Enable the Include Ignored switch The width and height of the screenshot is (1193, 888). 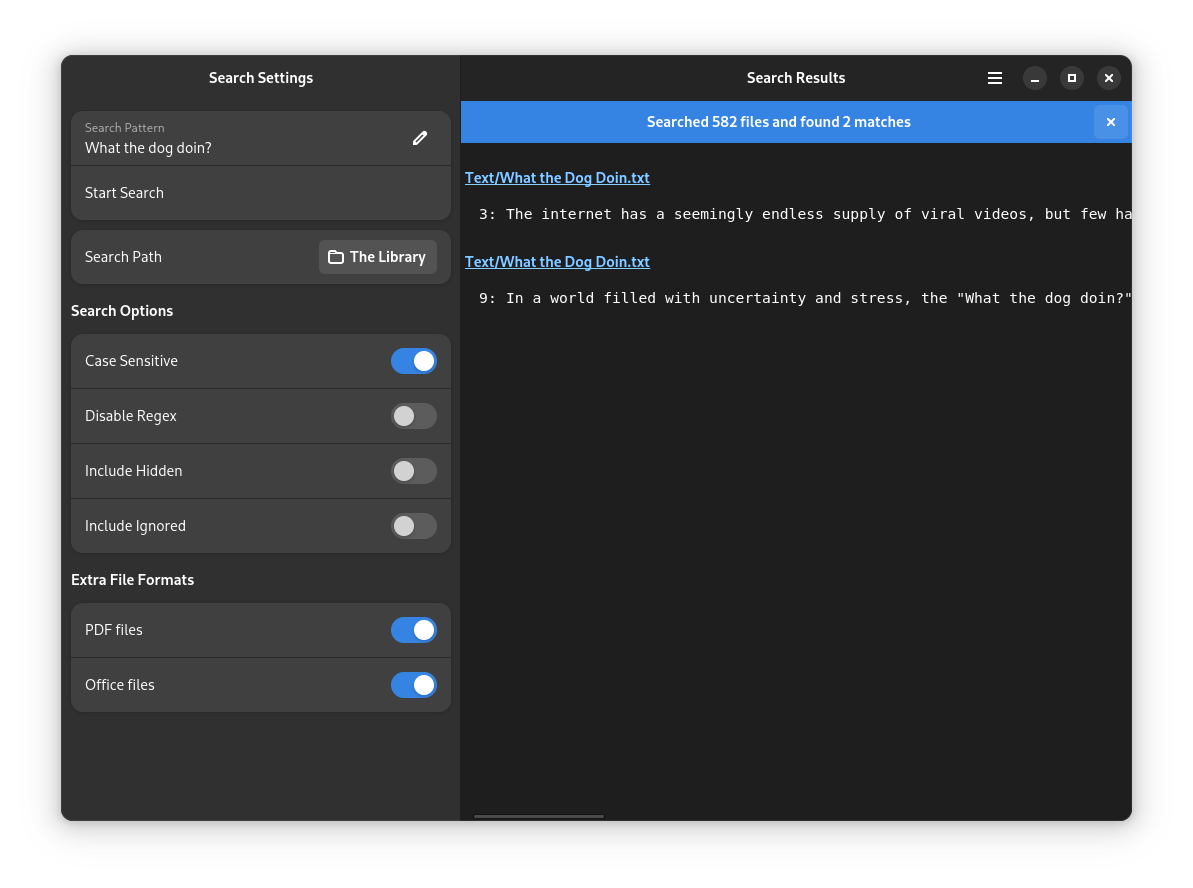pyautogui.click(x=414, y=526)
